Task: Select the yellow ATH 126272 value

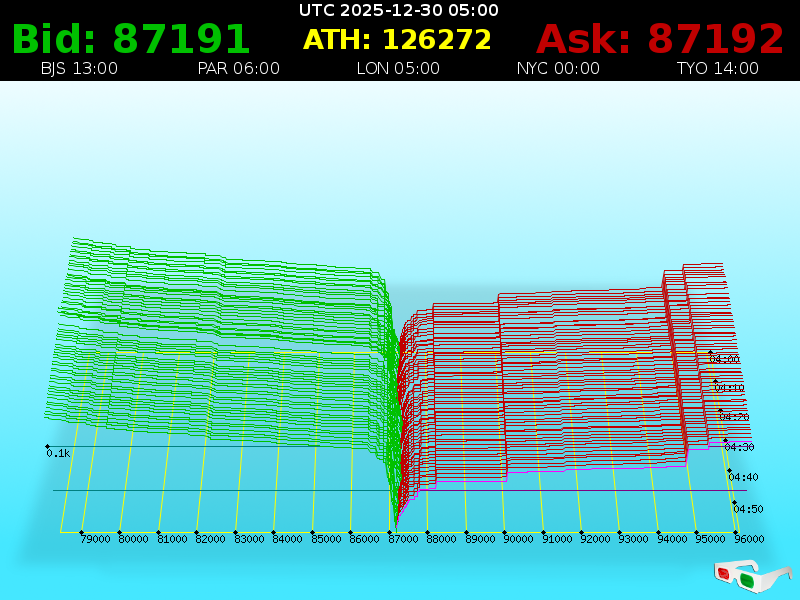Action: (398, 40)
